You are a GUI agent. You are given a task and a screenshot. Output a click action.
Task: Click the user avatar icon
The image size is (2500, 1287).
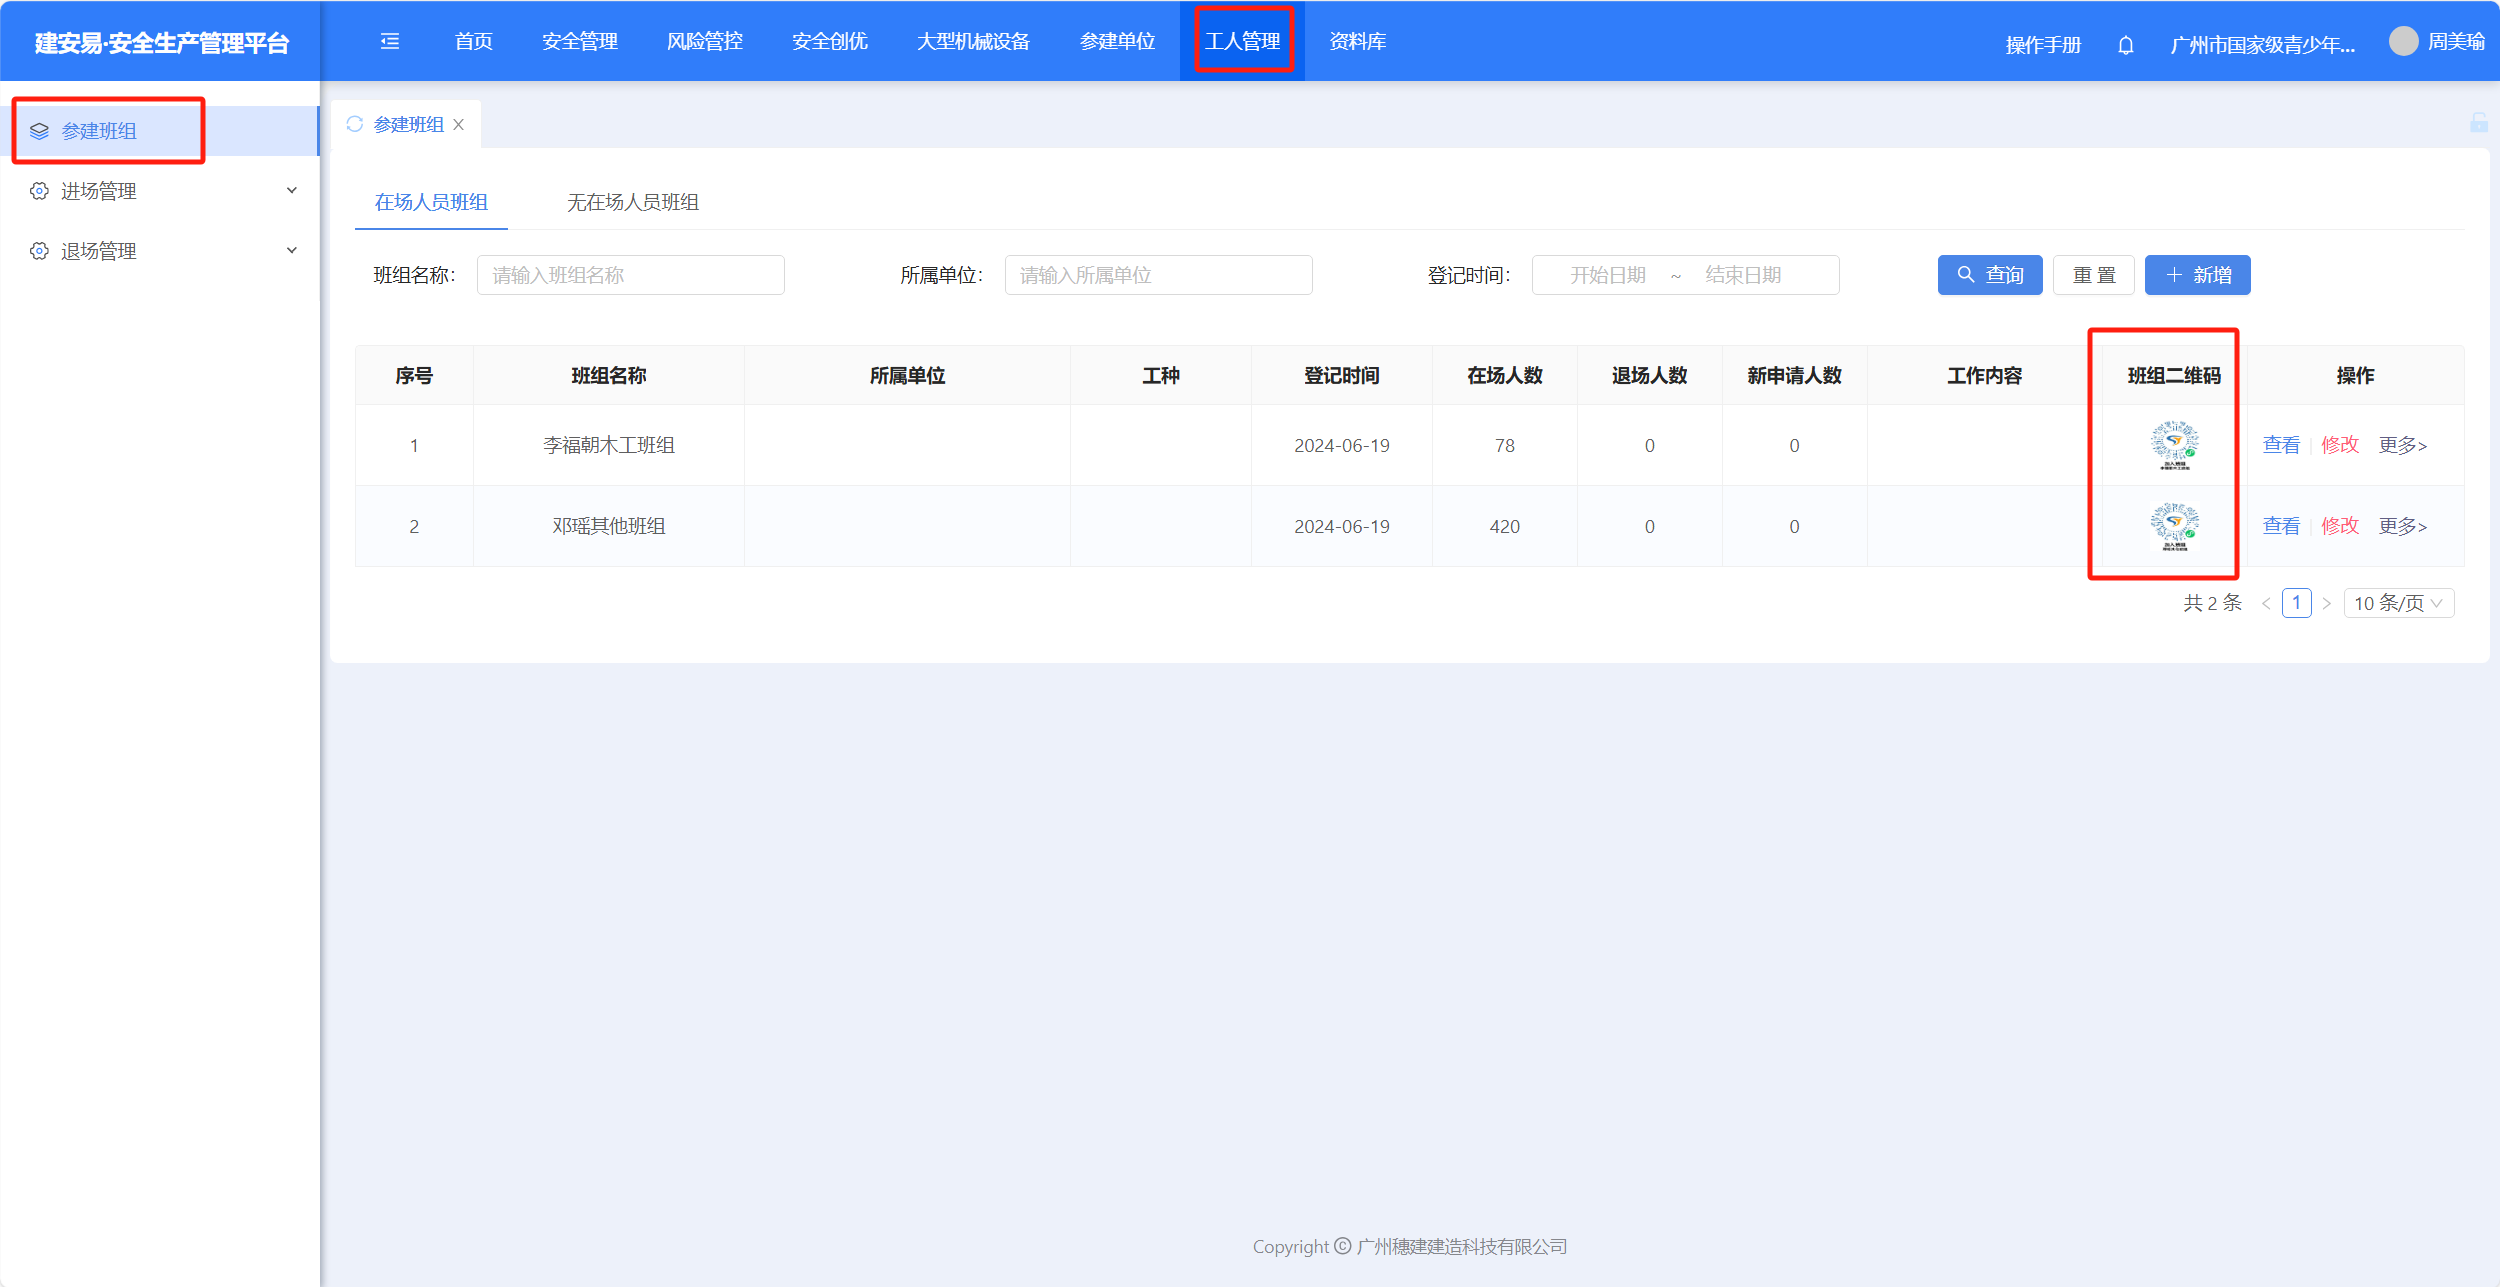[2403, 41]
